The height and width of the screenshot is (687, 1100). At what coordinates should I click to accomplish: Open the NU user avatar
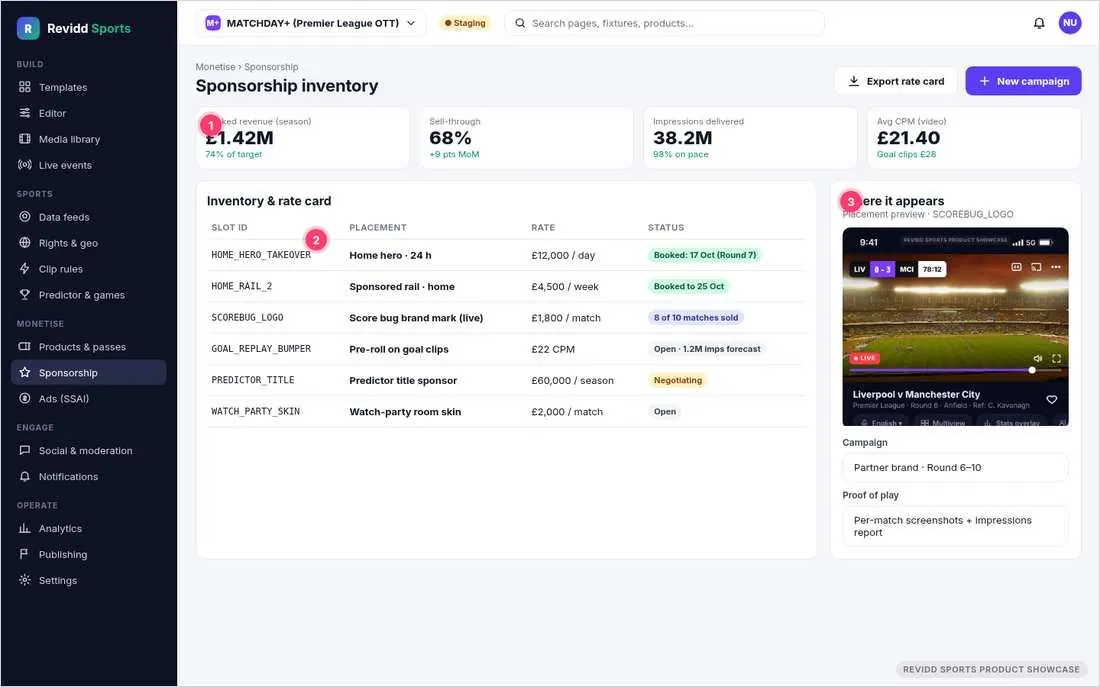pyautogui.click(x=1070, y=23)
